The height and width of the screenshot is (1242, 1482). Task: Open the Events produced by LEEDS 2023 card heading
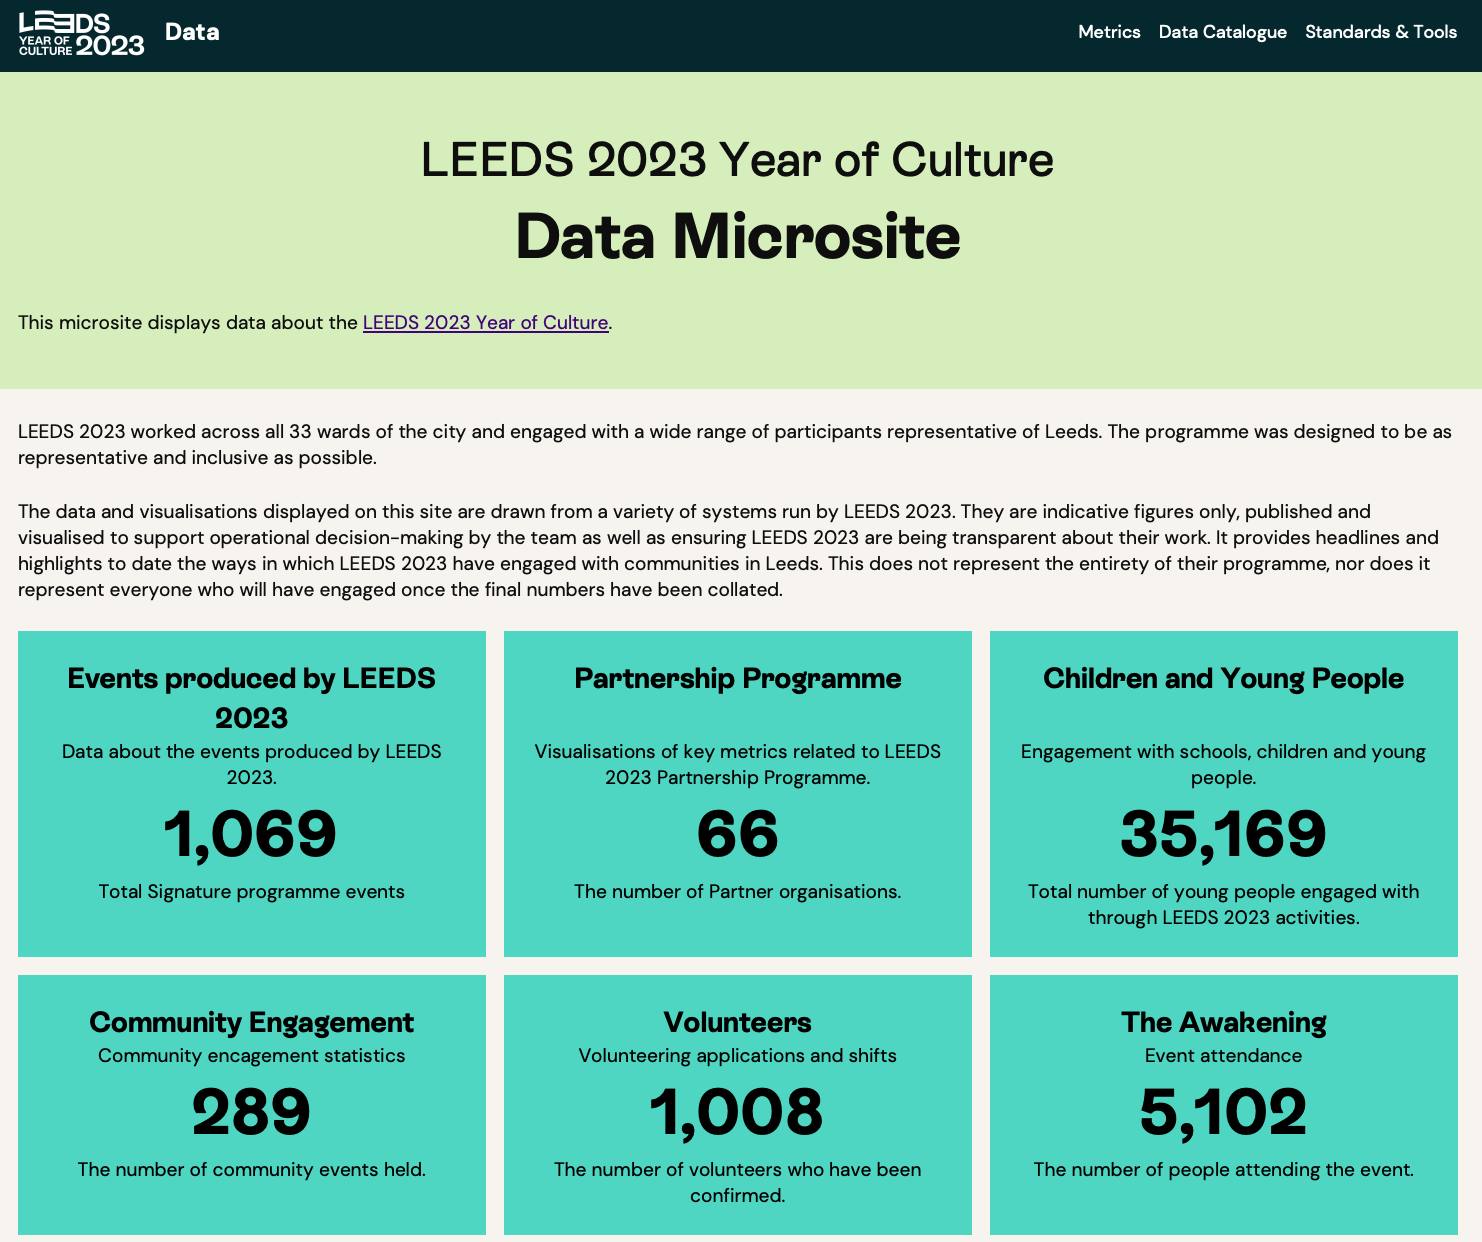(x=252, y=697)
